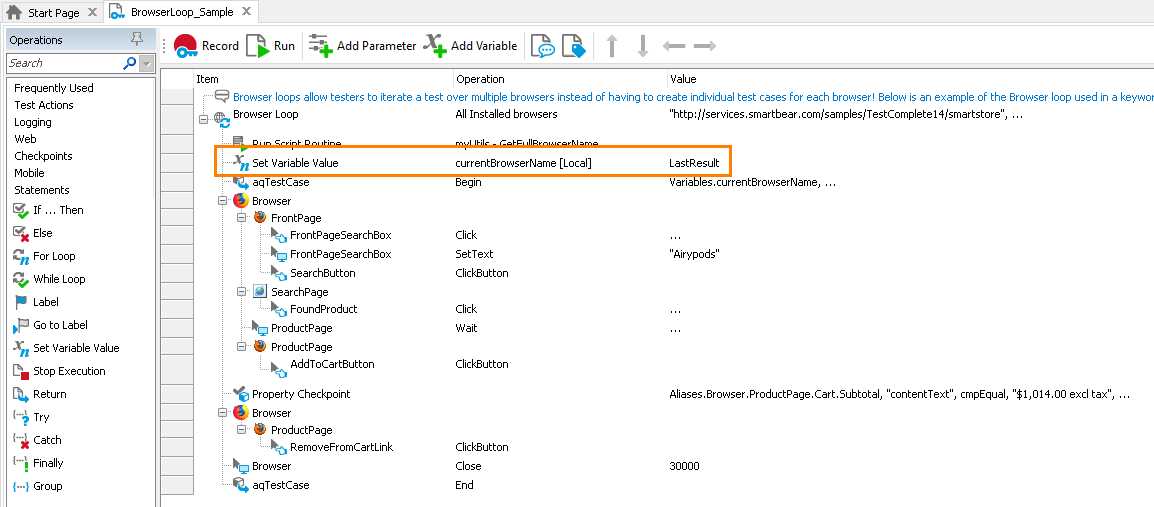Viewport: 1154px width, 507px height.
Task: Collapse the SearchPage node
Action: tap(241, 292)
